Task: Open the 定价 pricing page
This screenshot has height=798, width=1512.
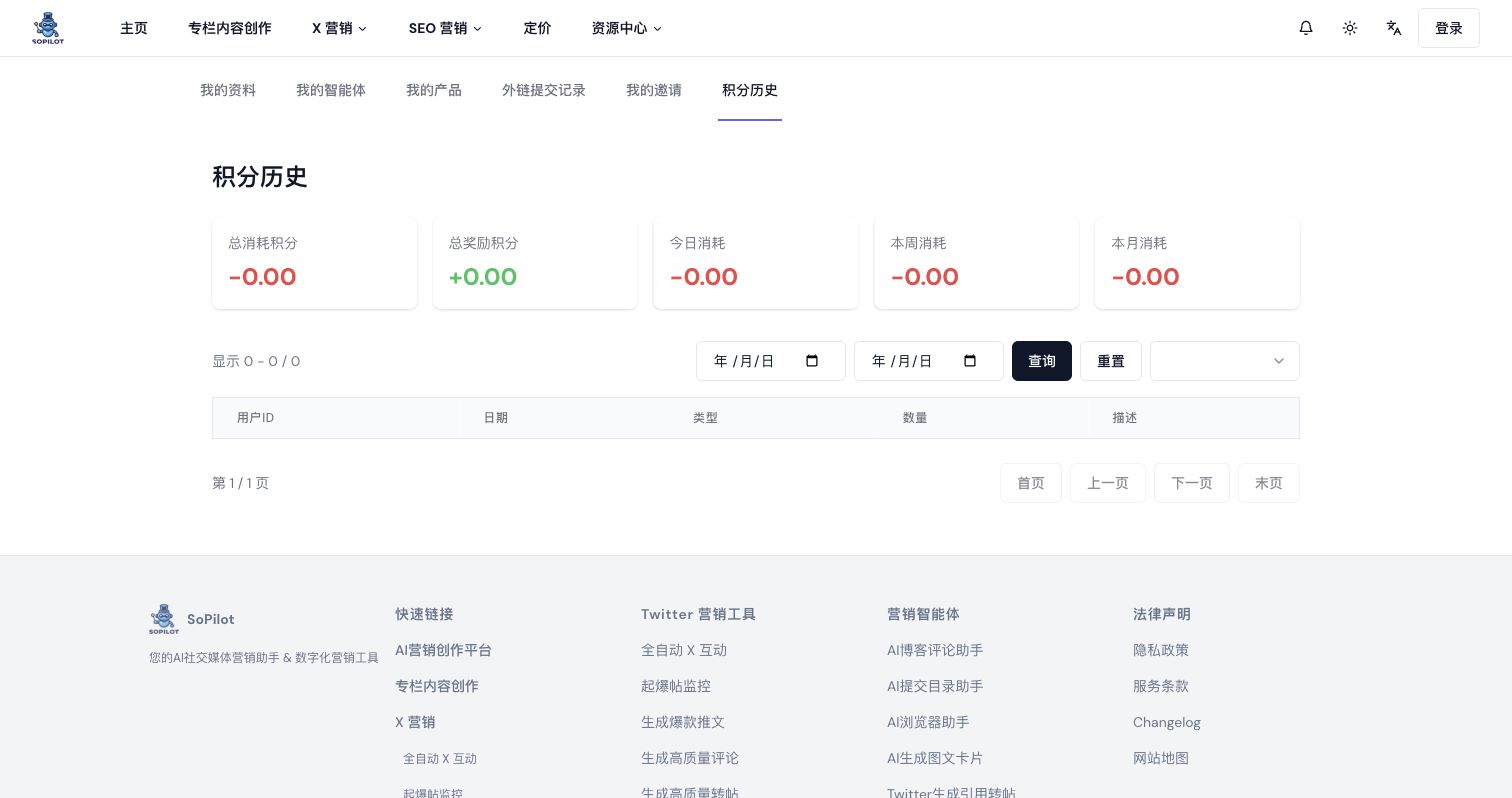Action: 537,28
